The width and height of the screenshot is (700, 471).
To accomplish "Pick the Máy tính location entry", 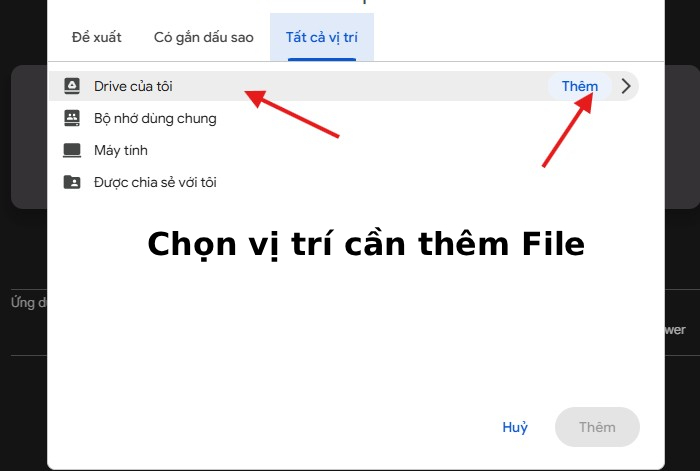I will tap(122, 150).
